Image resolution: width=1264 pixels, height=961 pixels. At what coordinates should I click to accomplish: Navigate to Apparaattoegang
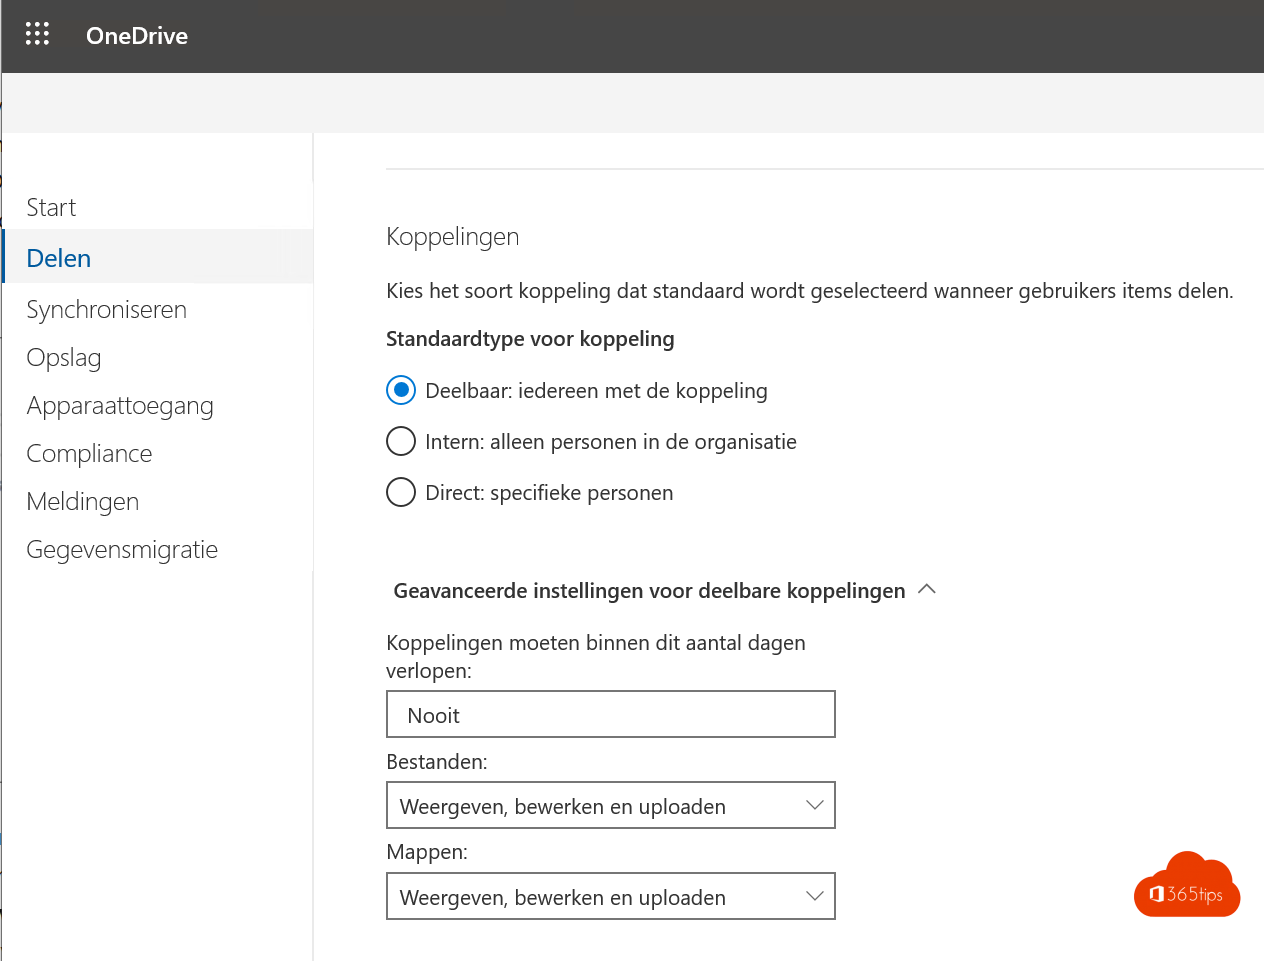tap(120, 405)
